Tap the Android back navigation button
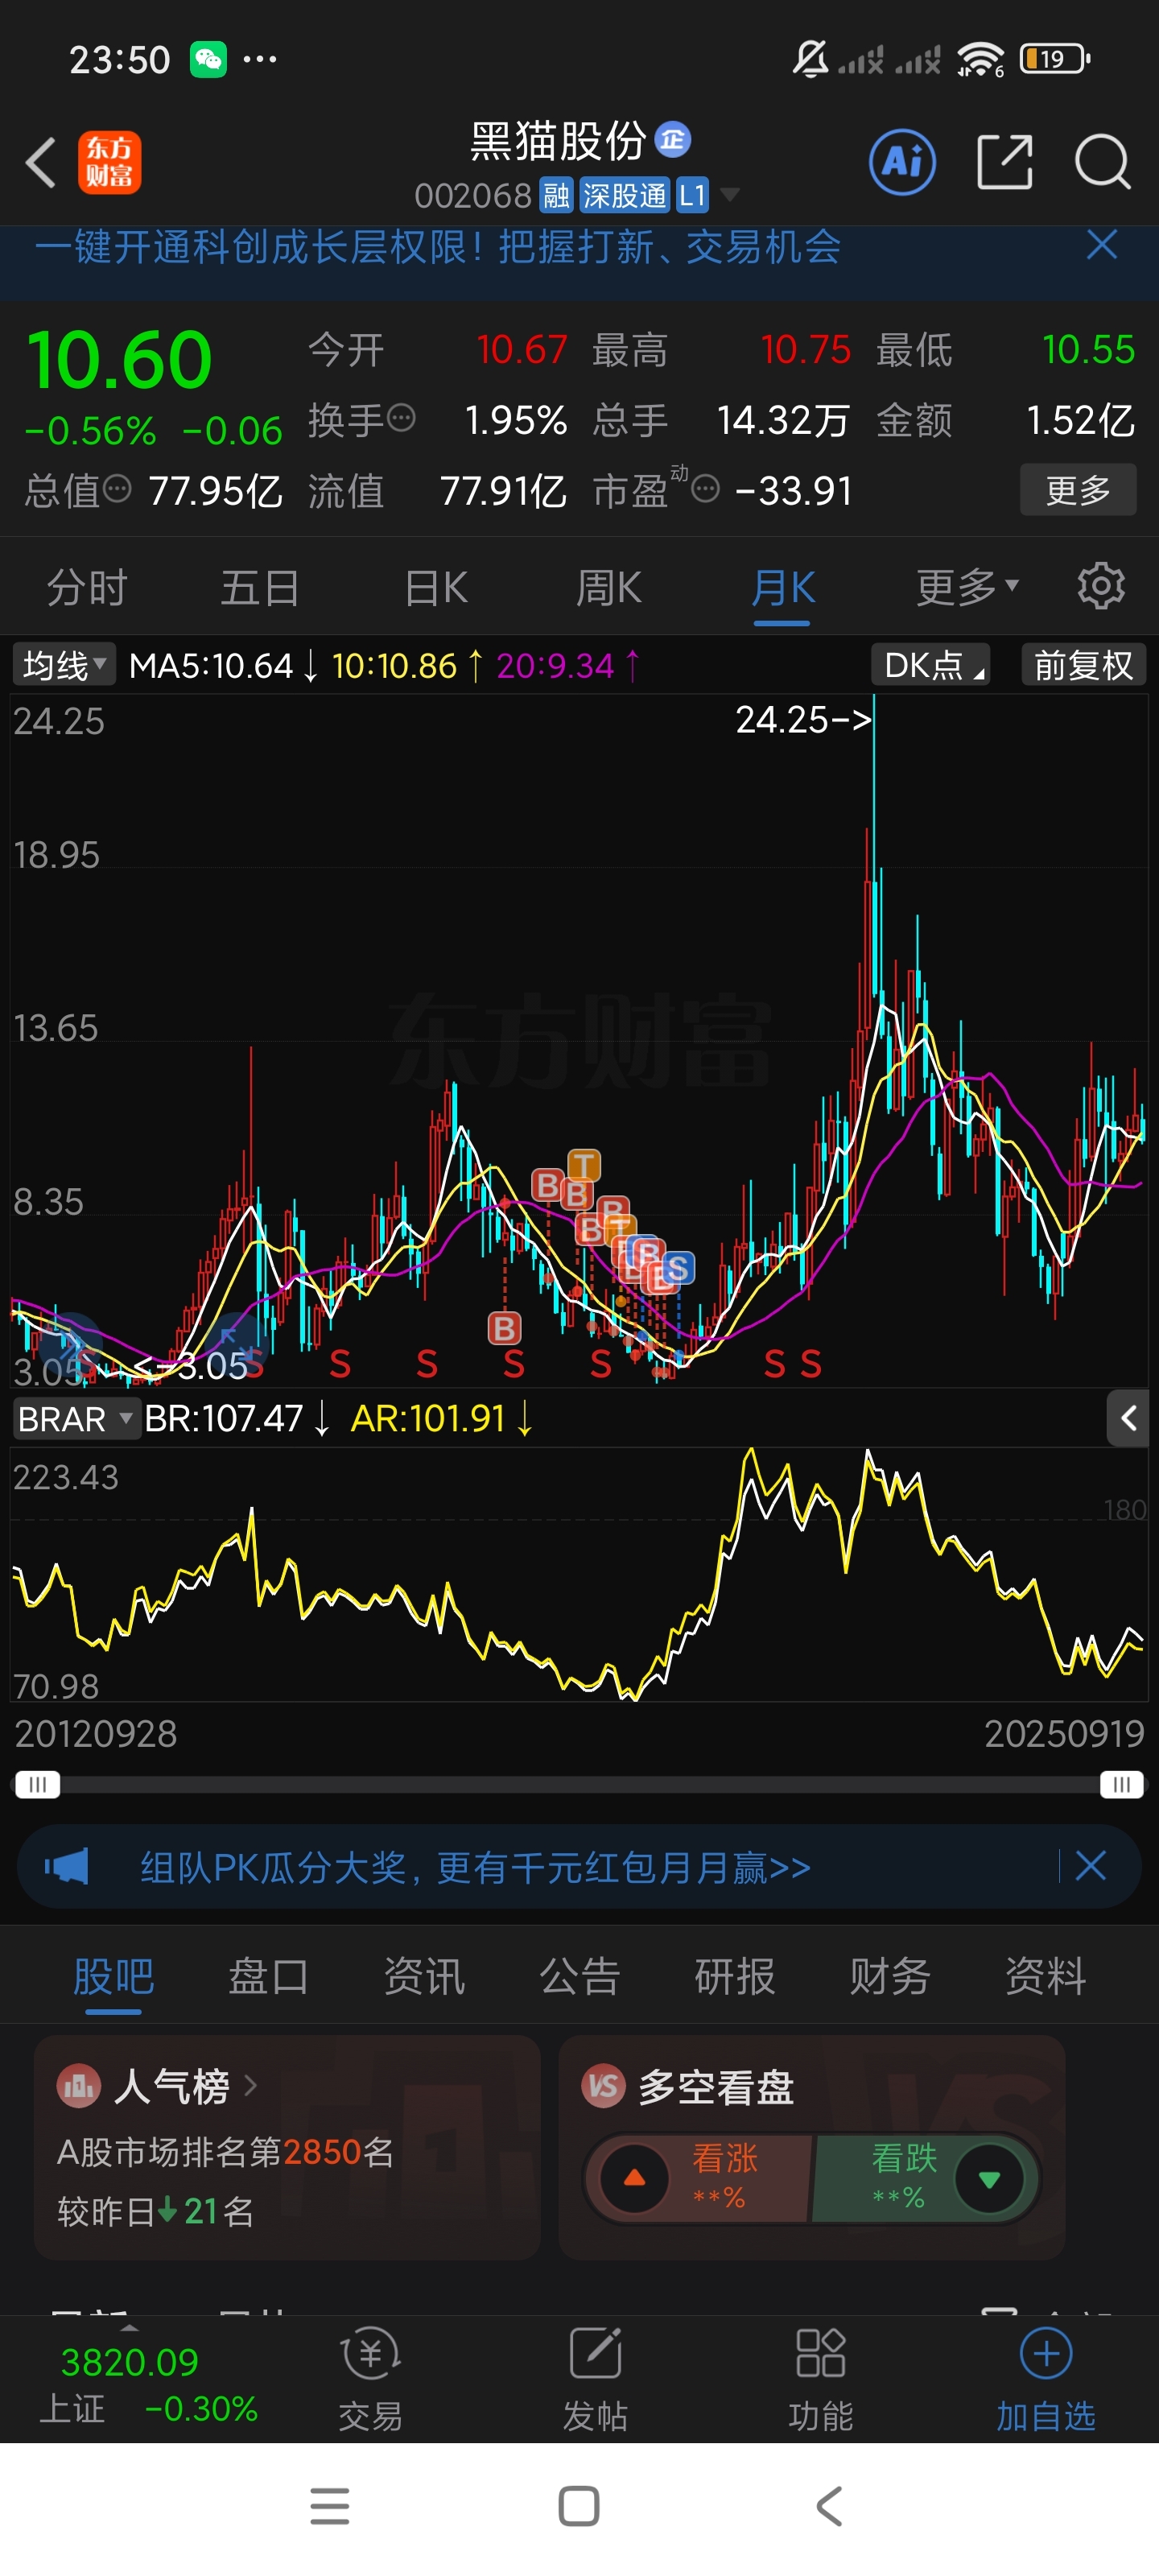 tap(829, 2506)
